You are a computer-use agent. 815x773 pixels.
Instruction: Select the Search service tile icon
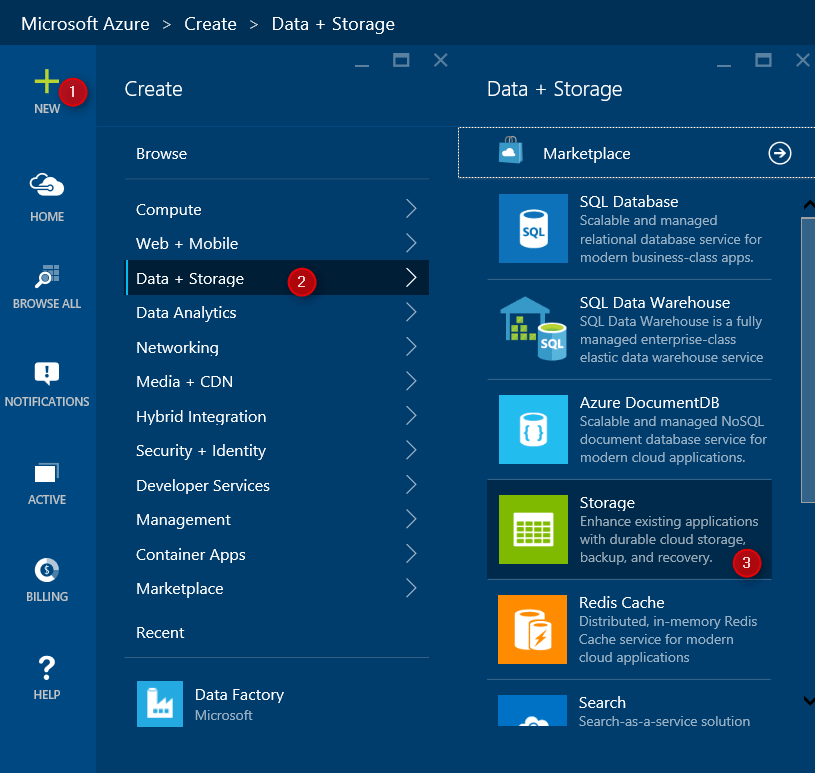point(532,710)
